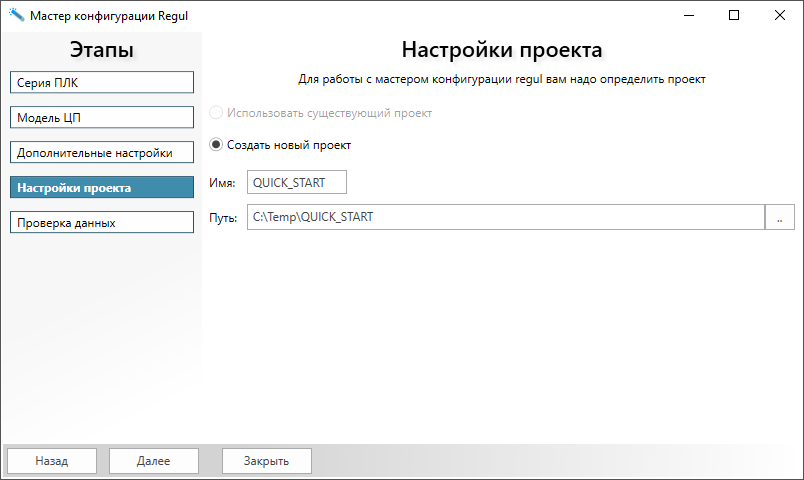Open the browse folder button next to path
This screenshot has height=480, width=804.
pos(779,217)
